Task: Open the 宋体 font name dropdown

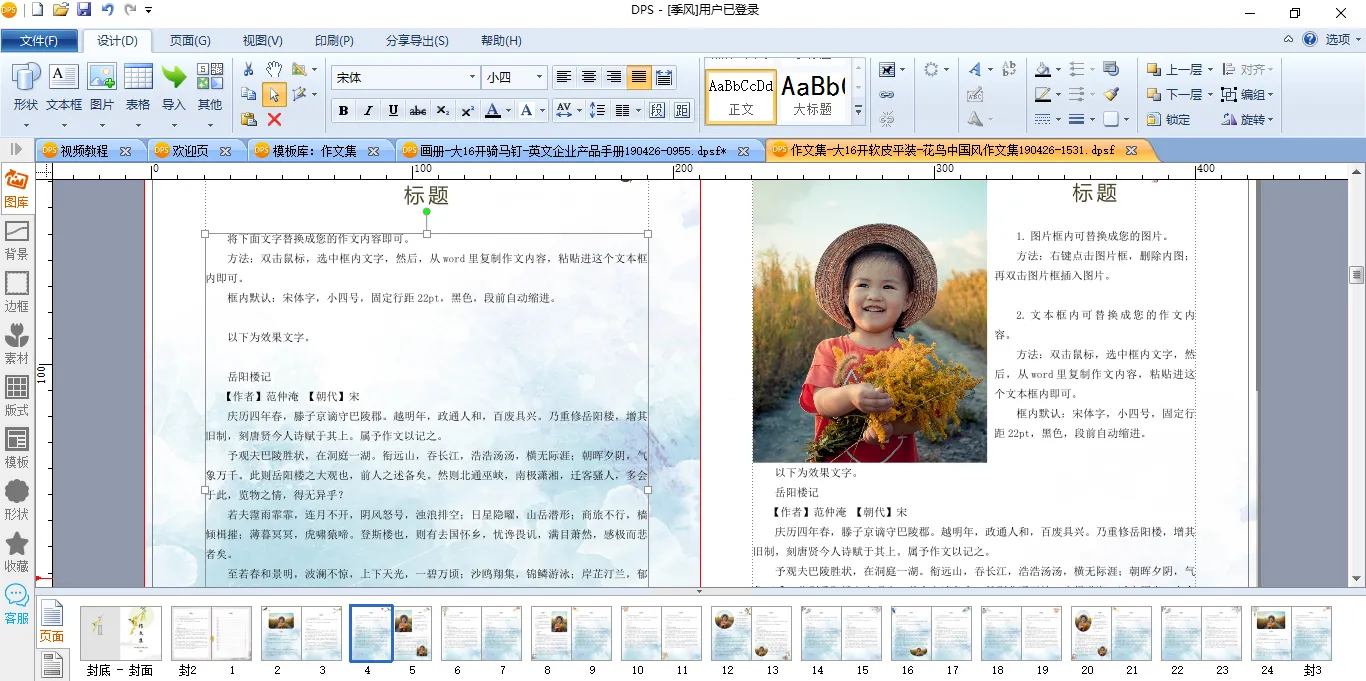Action: pyautogui.click(x=472, y=77)
